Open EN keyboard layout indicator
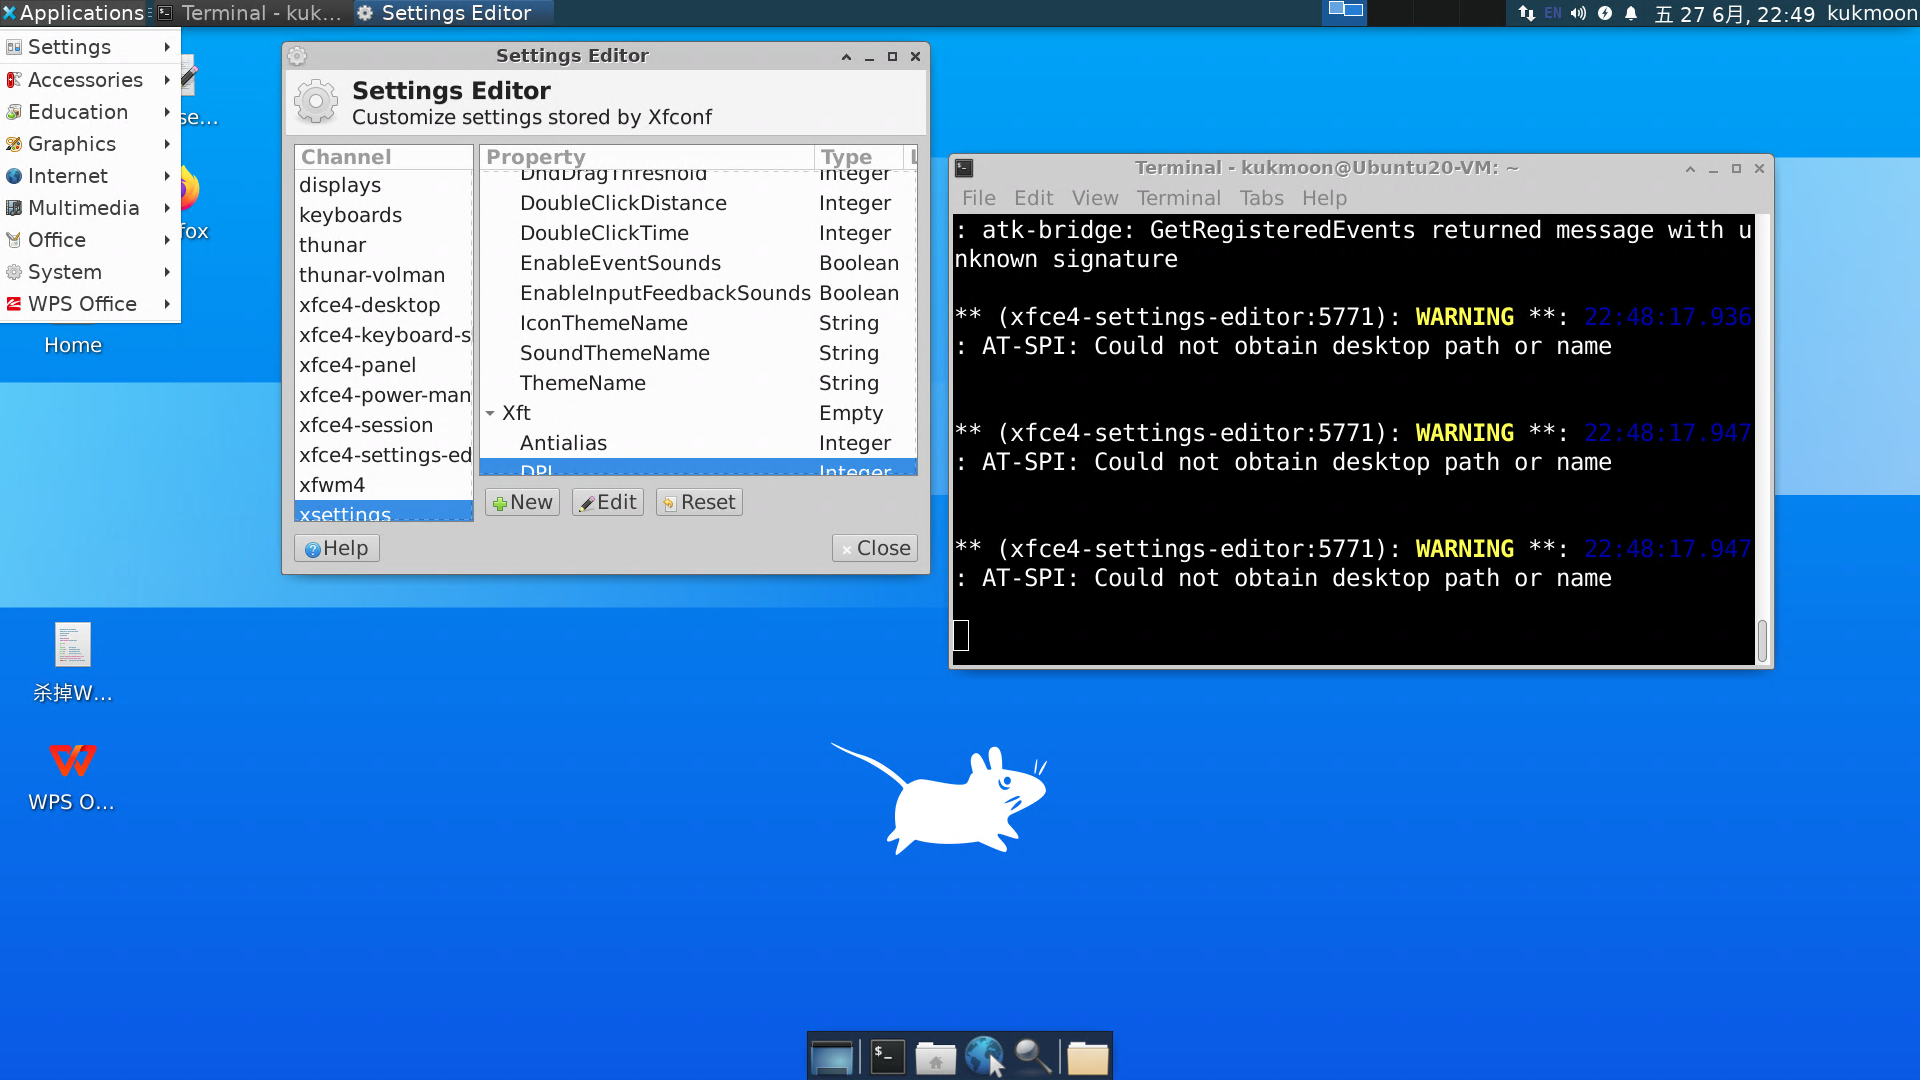The height and width of the screenshot is (1080, 1920). tap(1553, 13)
